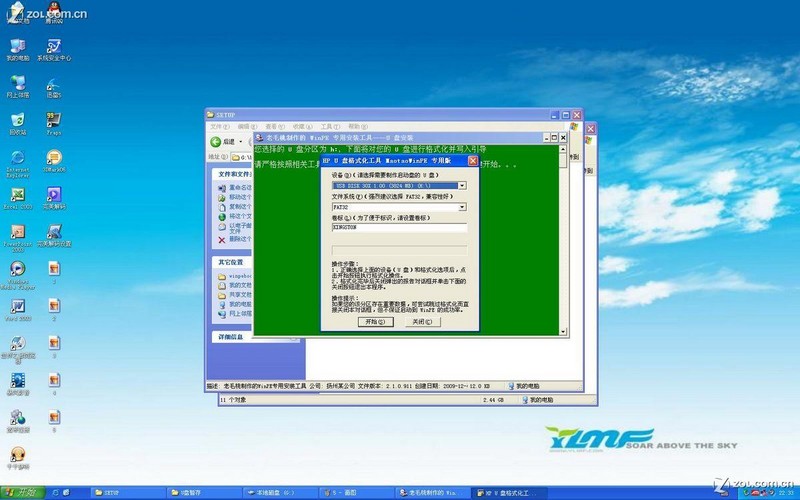The width and height of the screenshot is (800, 500).
Task: Open 编辑 menu in SETUP window
Action: [x=247, y=127]
